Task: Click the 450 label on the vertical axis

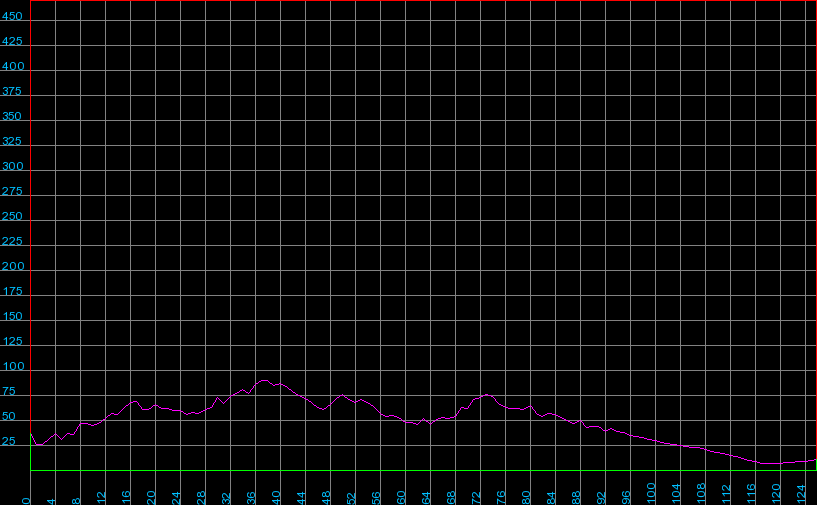Action: [x=14, y=17]
